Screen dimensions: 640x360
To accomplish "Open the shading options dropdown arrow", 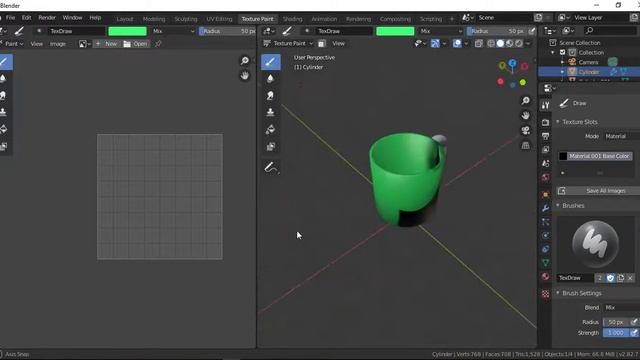I will click(528, 43).
